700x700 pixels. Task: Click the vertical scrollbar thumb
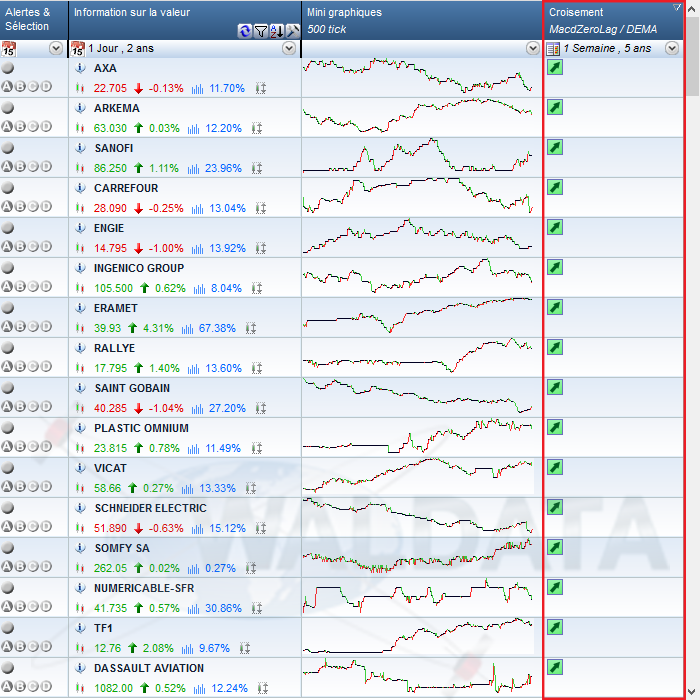pyautogui.click(x=692, y=56)
